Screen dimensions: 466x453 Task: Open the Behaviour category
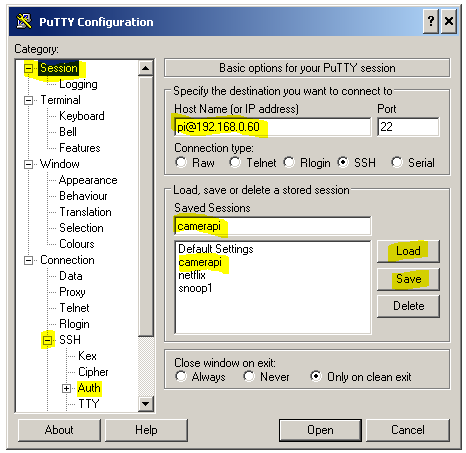(x=83, y=196)
